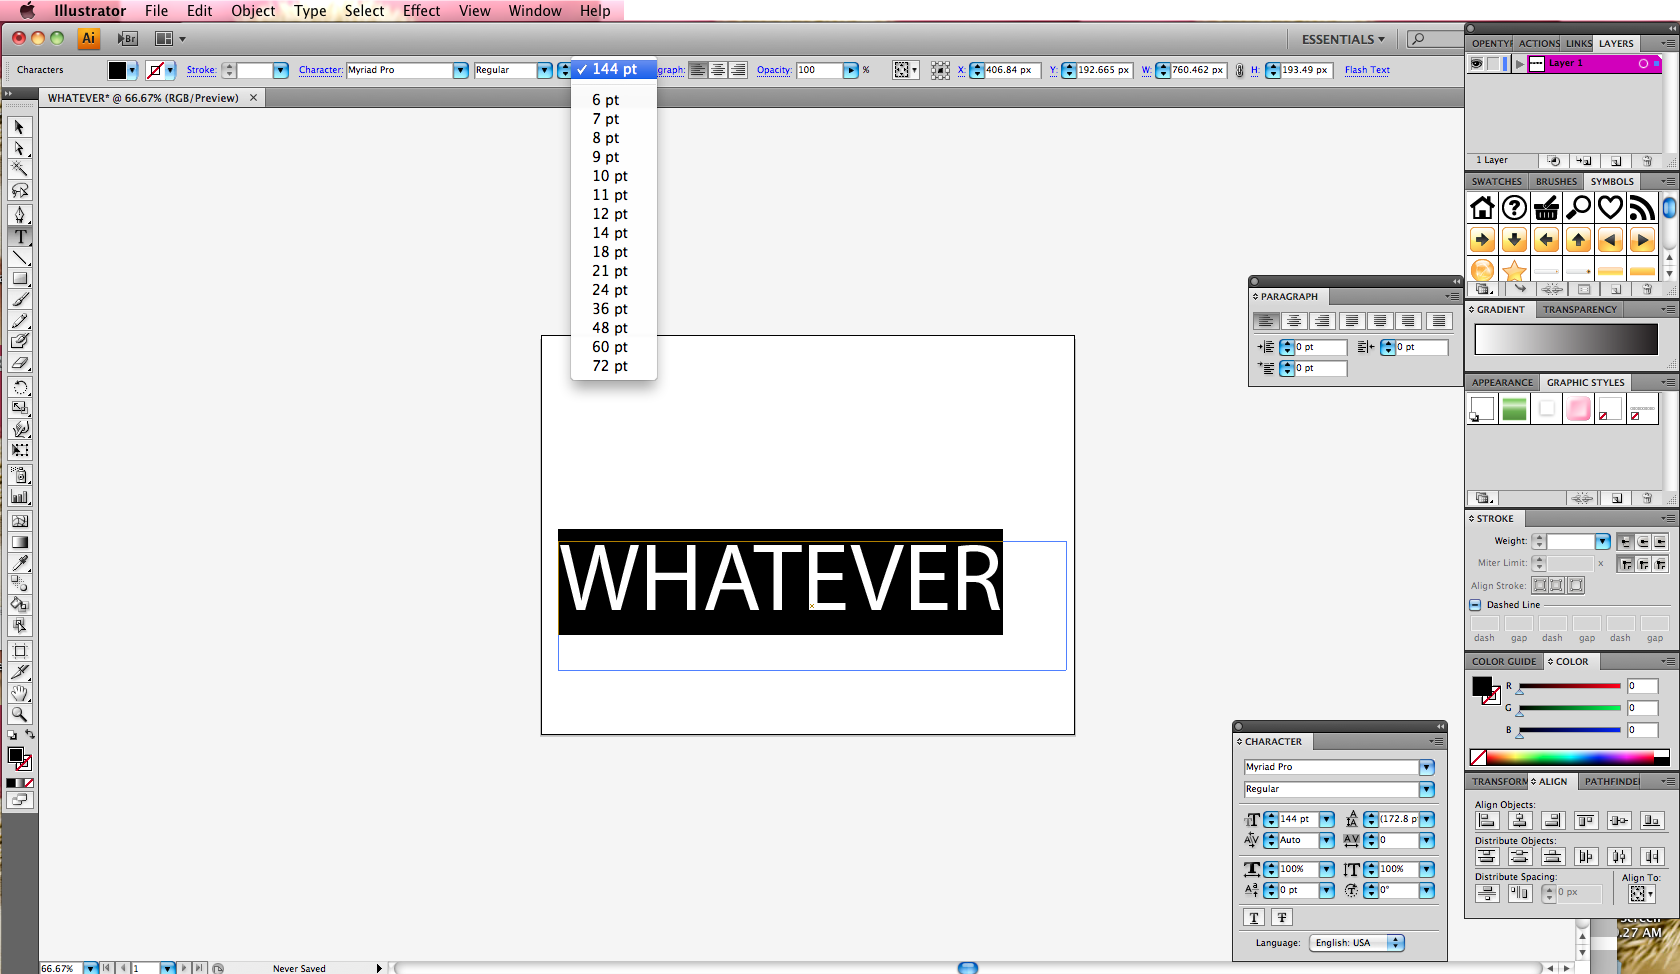Select the Artboard tool
This screenshot has height=974, width=1680.
19,651
